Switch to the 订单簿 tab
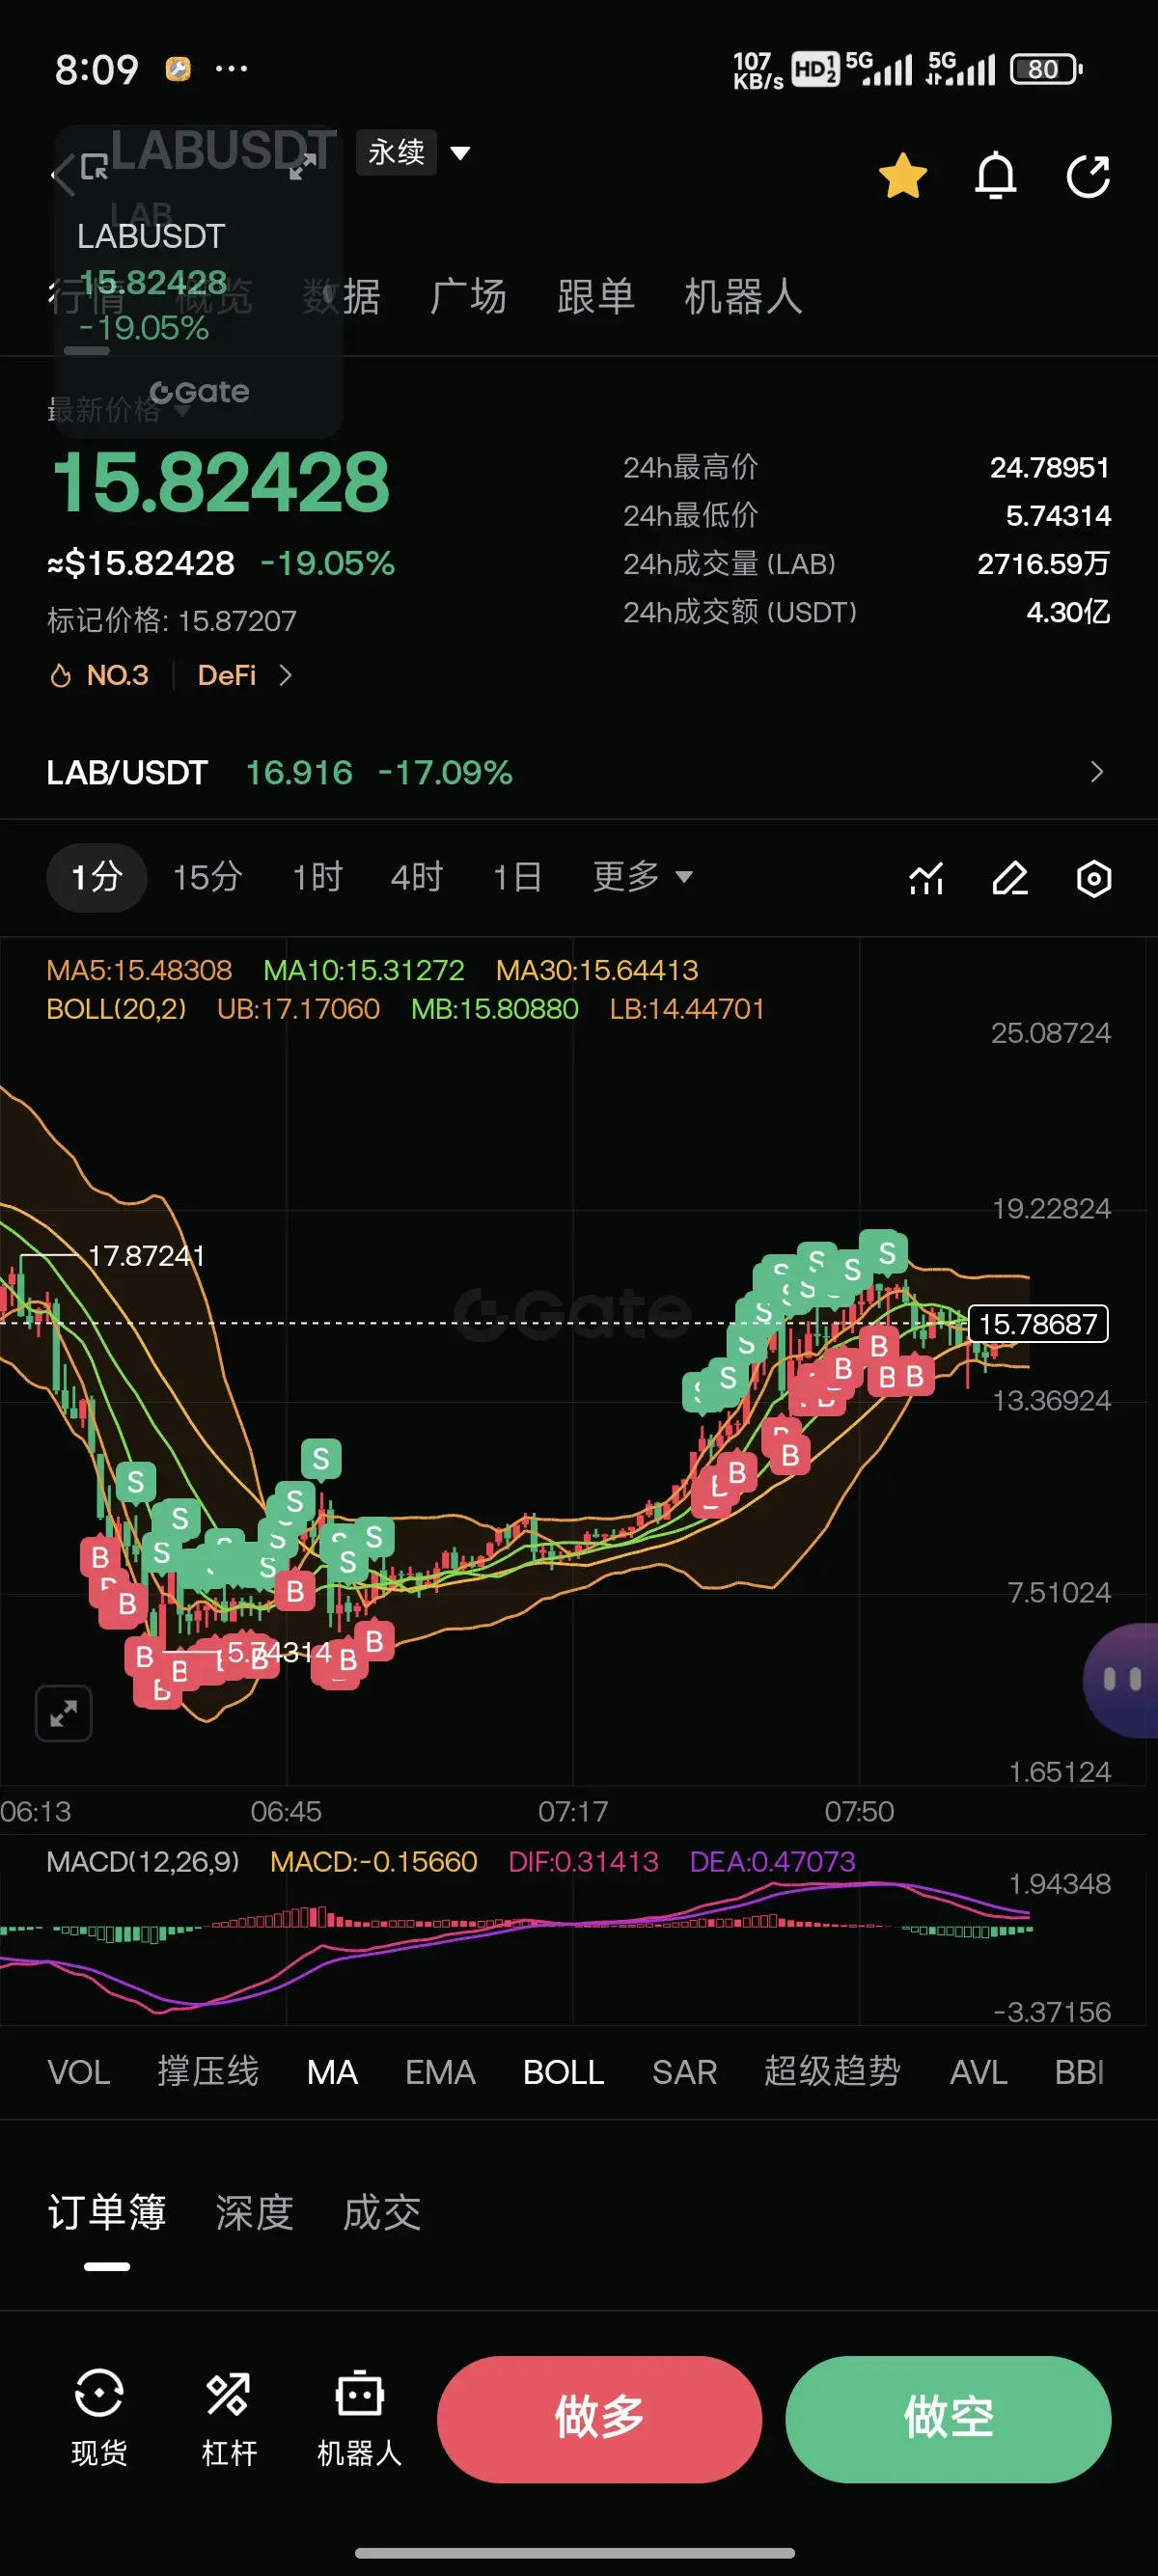Screen dimensions: 1158x2576 point(107,2212)
